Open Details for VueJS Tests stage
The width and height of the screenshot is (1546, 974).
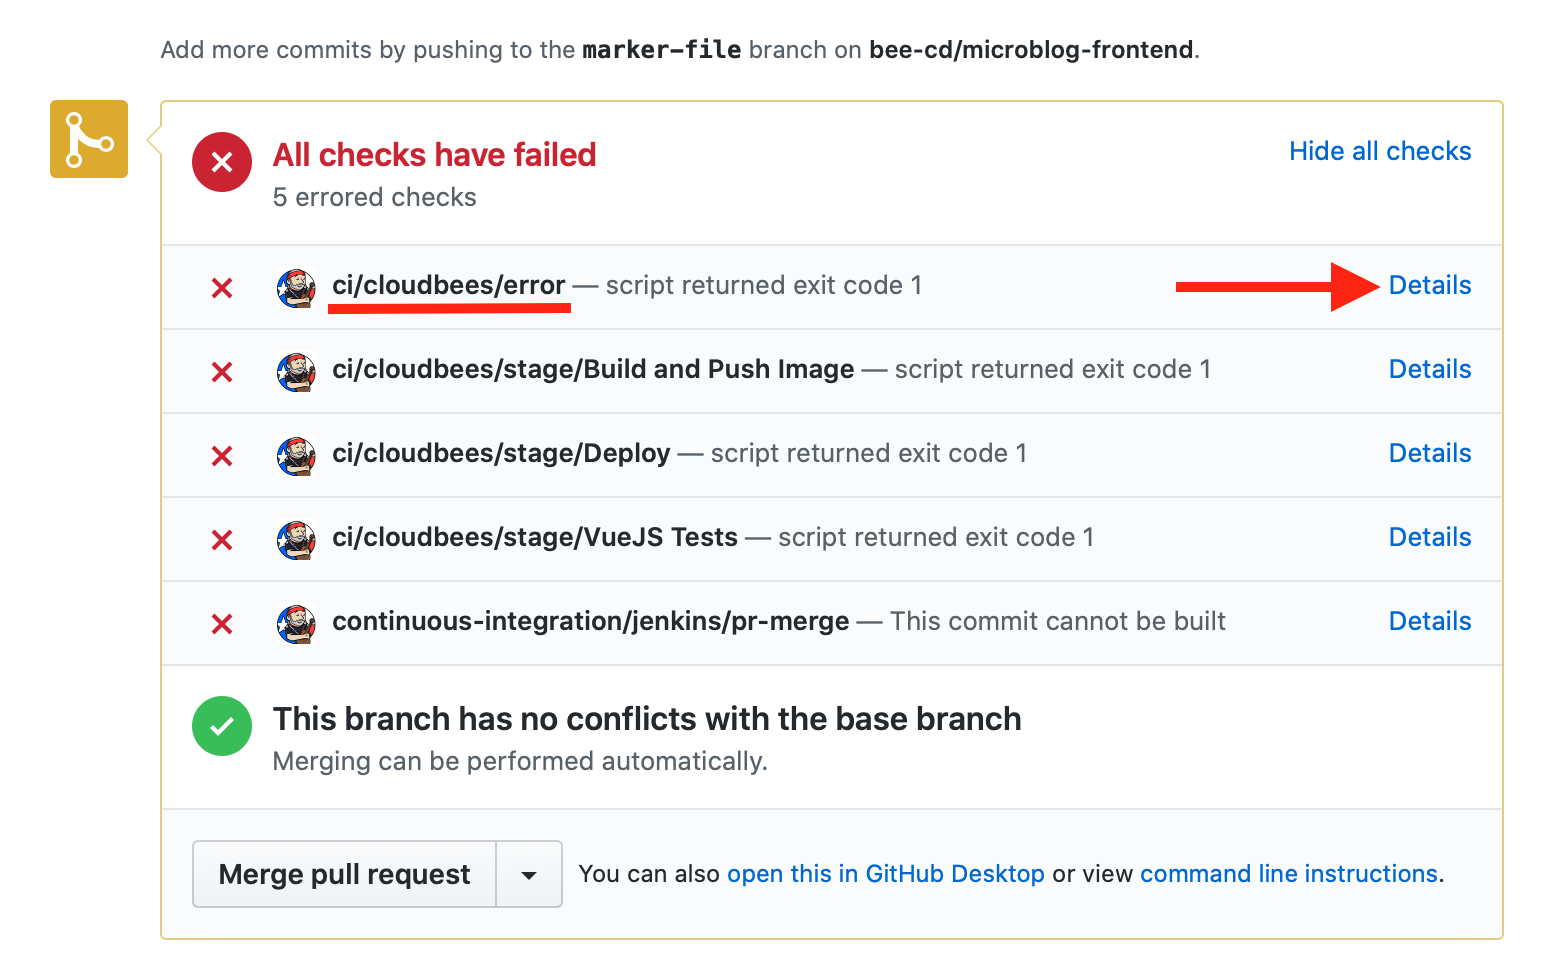pyautogui.click(x=1430, y=537)
